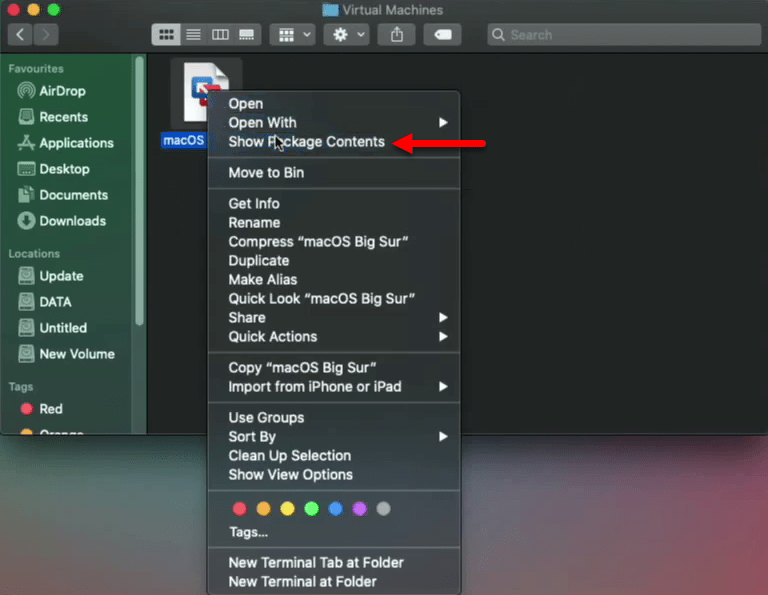Screen dimensions: 768x595
Task: Expand the Share submenu in context menu
Action: point(334,318)
